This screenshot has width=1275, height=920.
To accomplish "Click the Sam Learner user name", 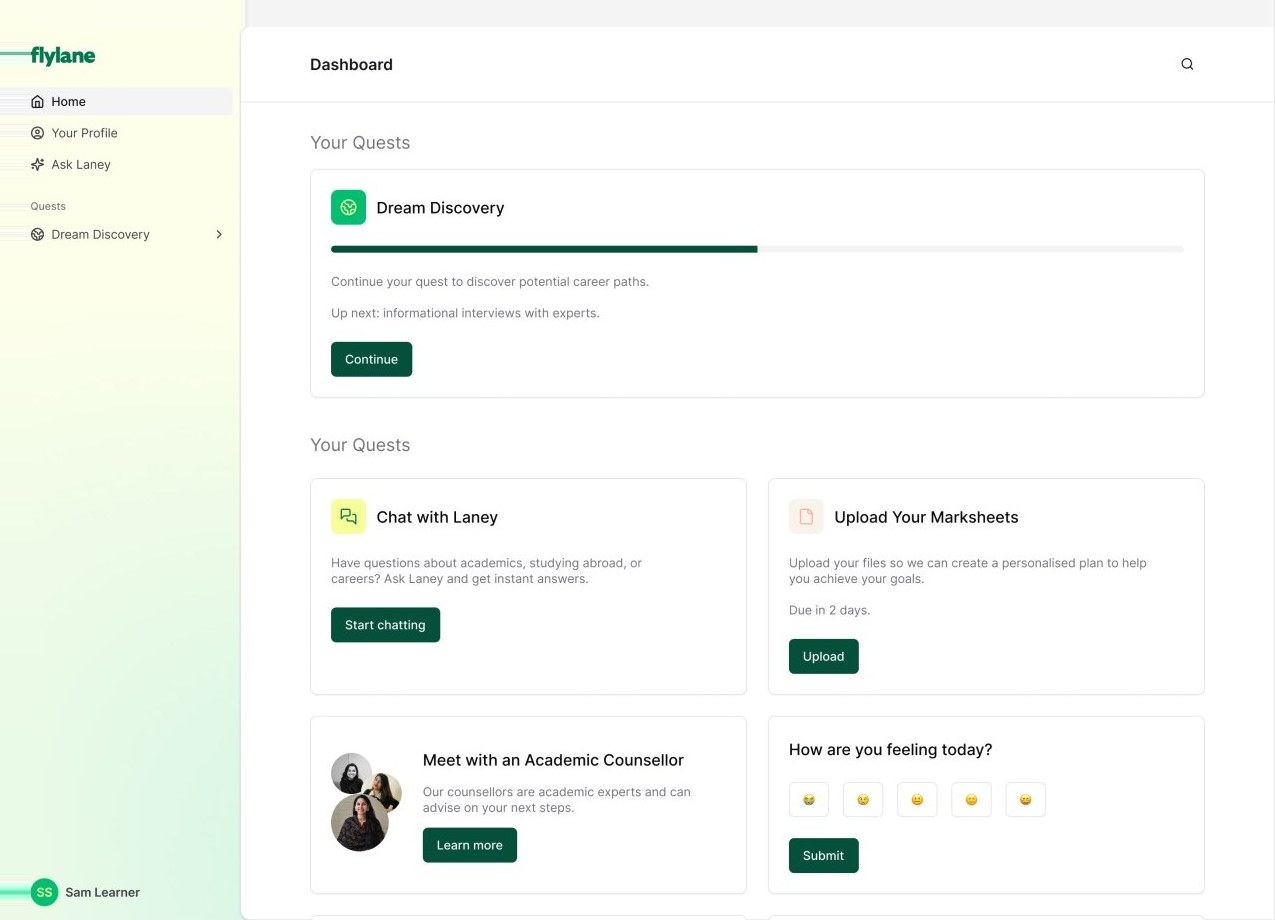I will pyautogui.click(x=102, y=892).
